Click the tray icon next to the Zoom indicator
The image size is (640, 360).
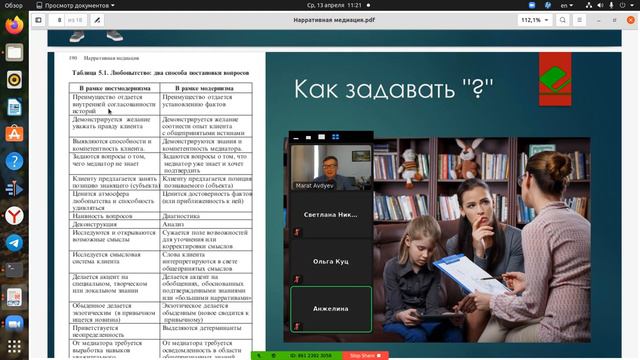548,5
